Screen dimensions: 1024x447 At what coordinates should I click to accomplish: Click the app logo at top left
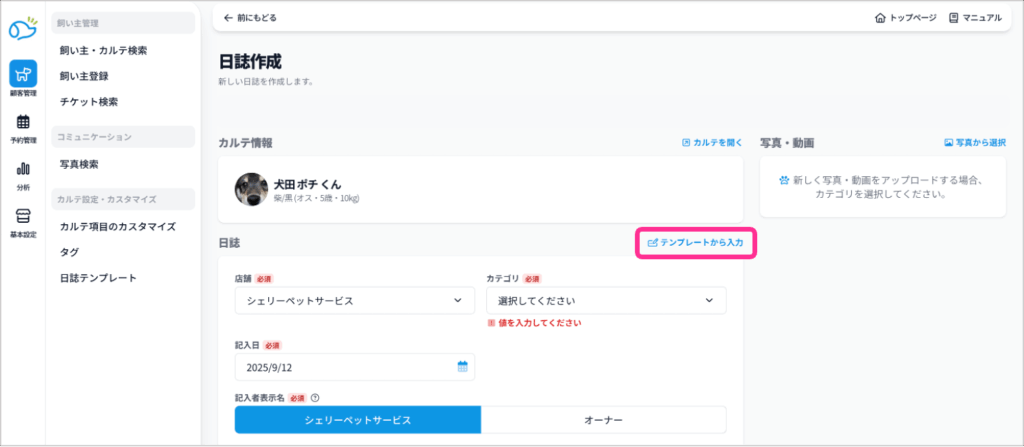(x=23, y=26)
